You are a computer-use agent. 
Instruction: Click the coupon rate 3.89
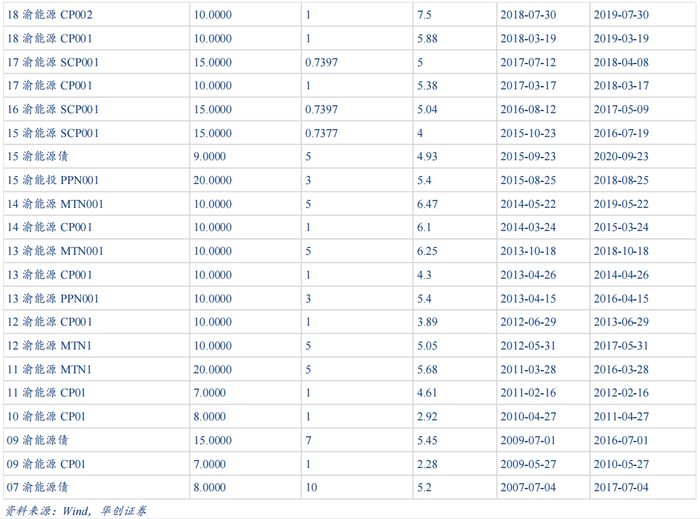point(427,322)
